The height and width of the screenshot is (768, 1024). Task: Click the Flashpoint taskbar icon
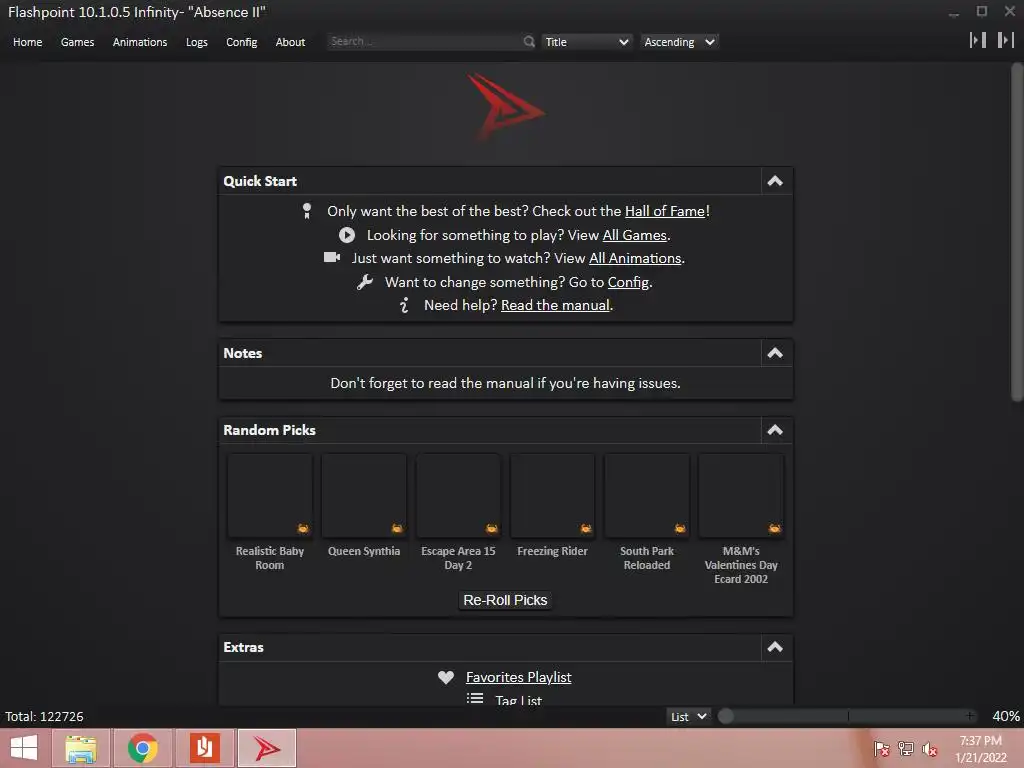266,748
